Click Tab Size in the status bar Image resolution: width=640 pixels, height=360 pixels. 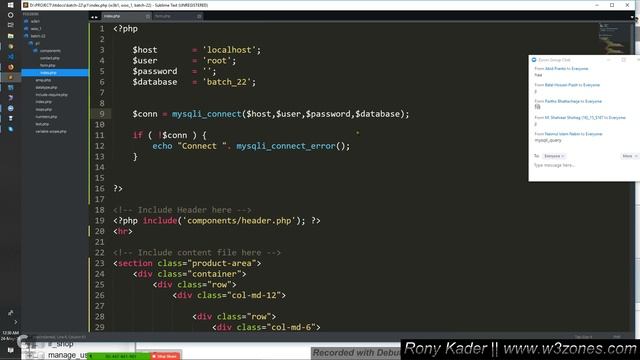pyautogui.click(x=583, y=337)
